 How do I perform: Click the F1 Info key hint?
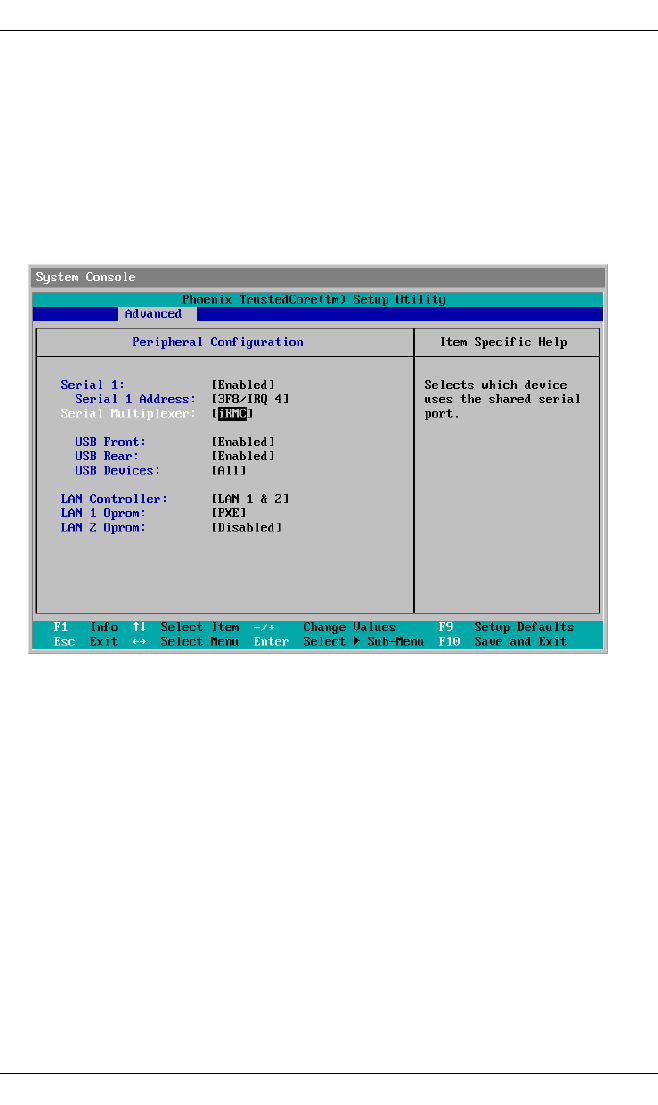[86, 627]
